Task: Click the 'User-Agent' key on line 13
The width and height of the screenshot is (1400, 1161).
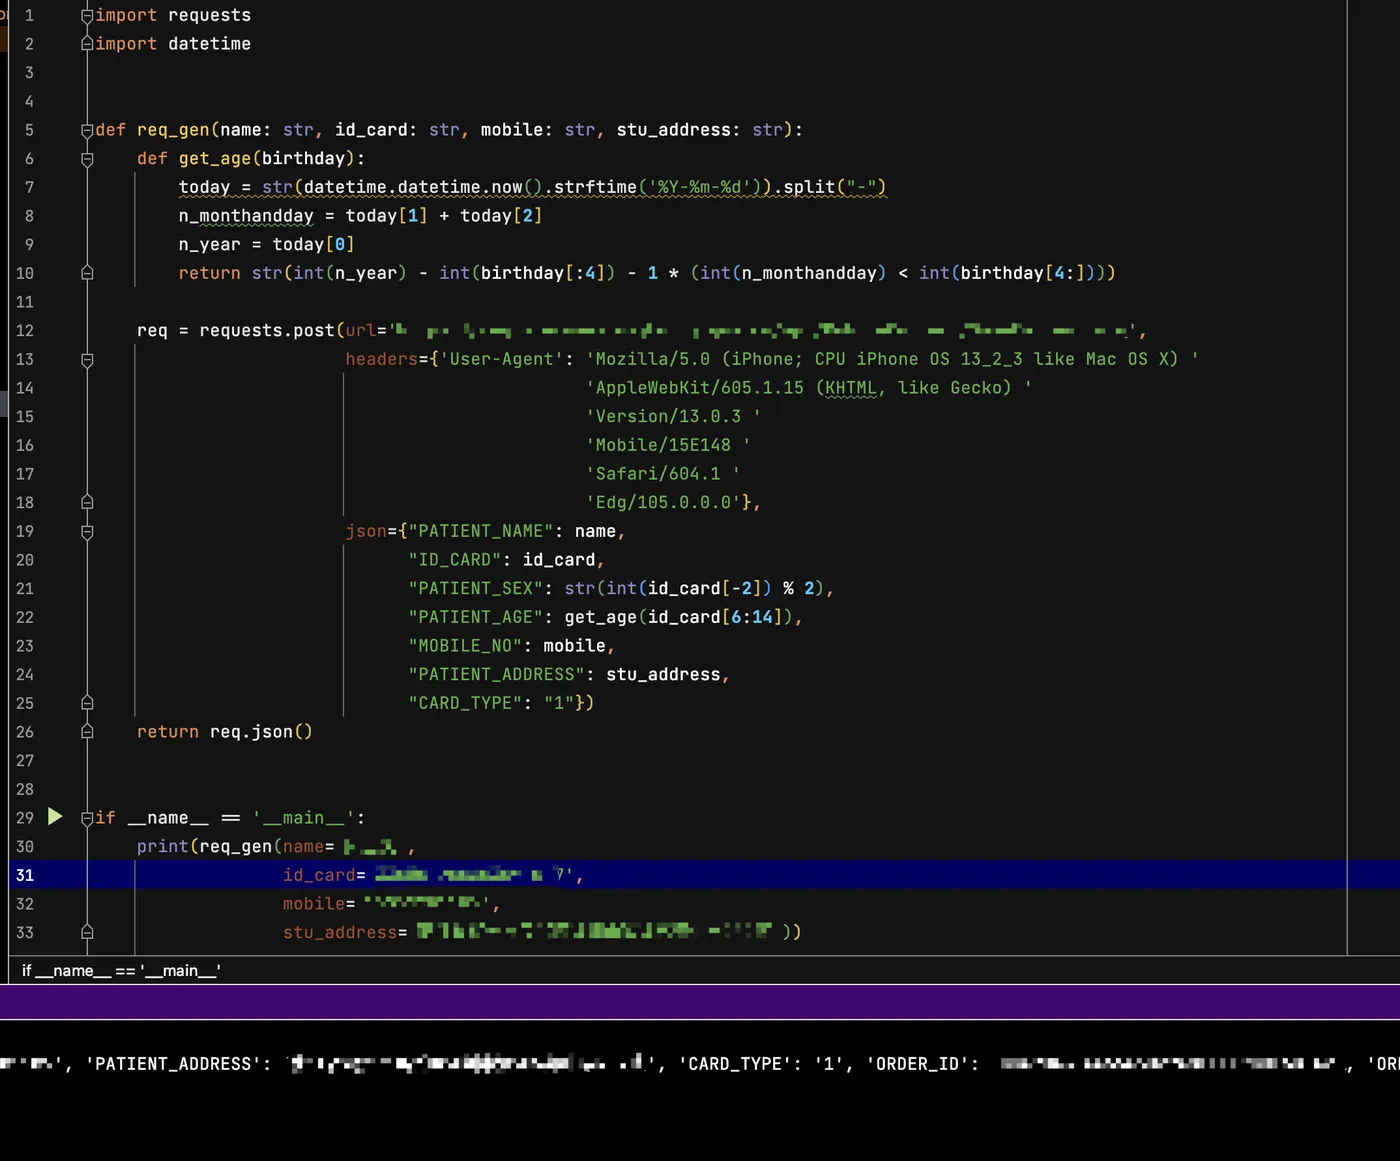Action: click(502, 359)
